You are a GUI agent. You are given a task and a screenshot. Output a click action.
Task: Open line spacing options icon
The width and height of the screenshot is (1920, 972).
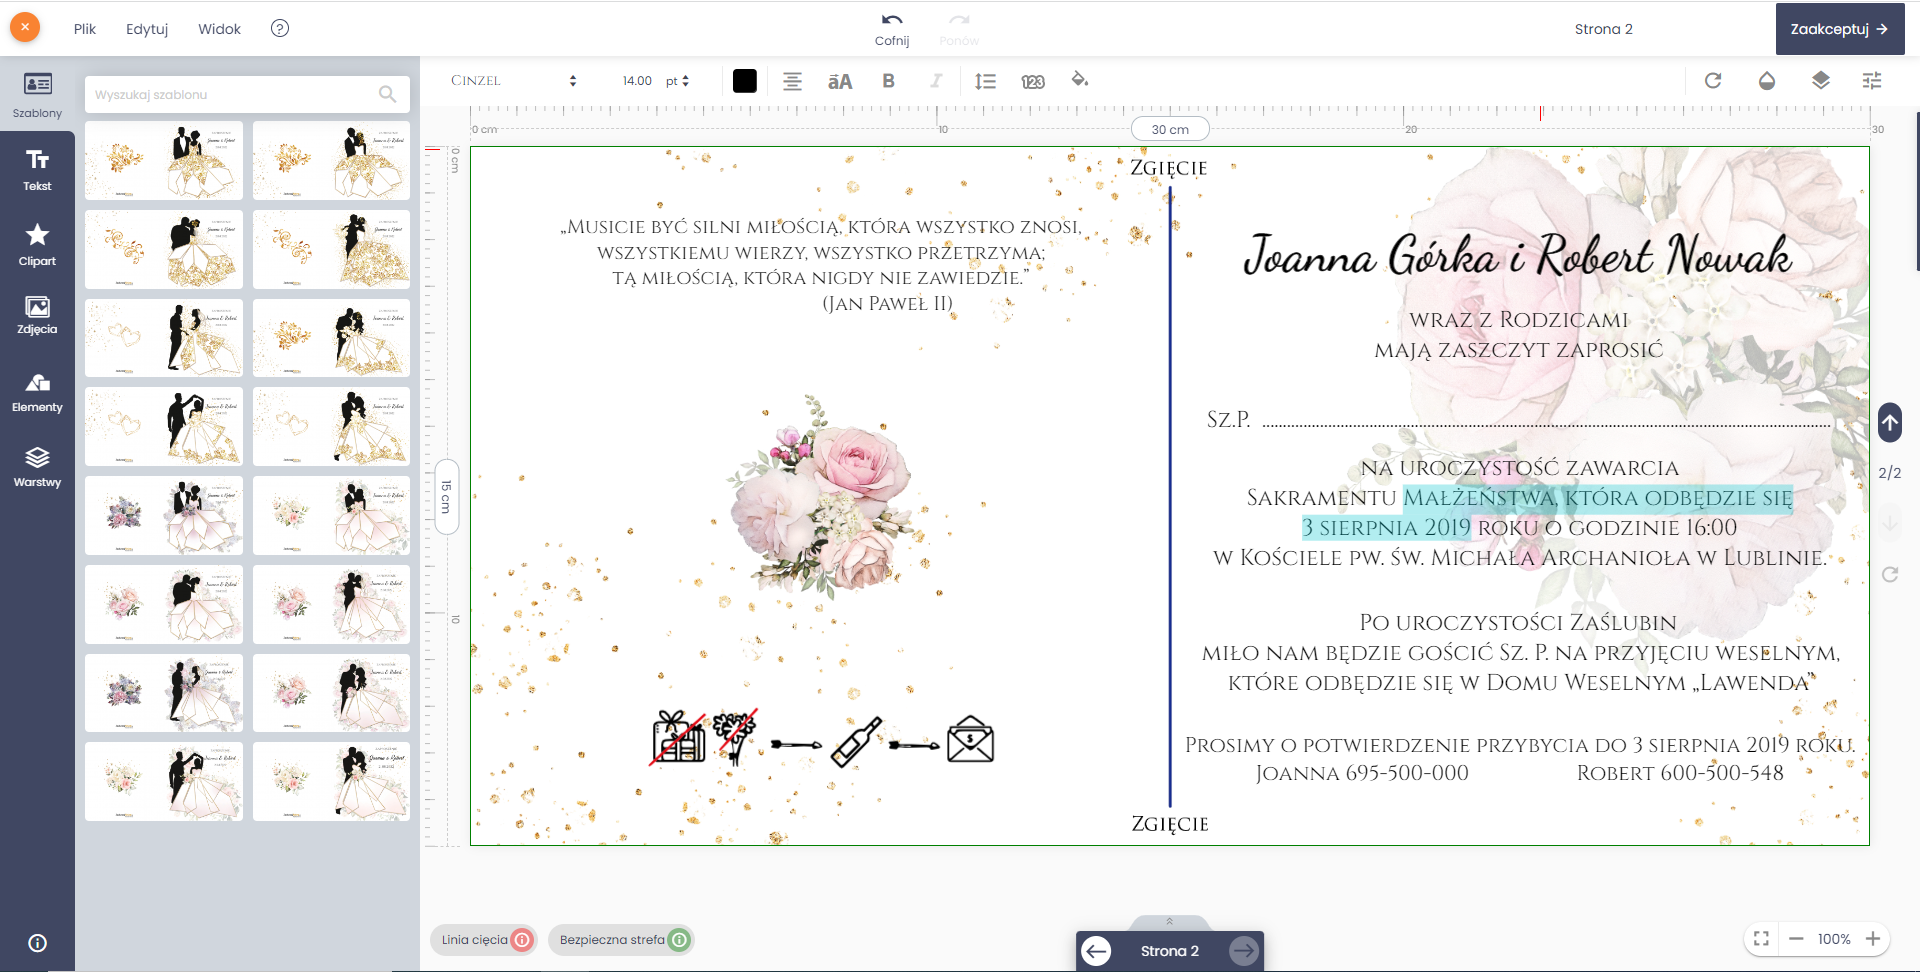pos(985,81)
